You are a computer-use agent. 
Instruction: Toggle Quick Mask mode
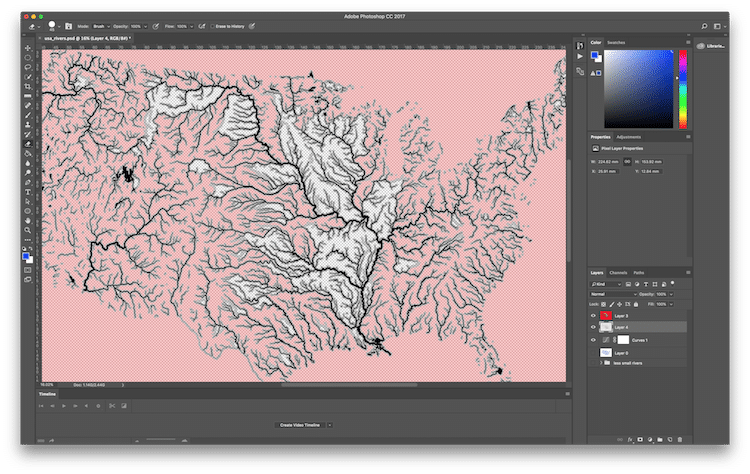(x=28, y=270)
